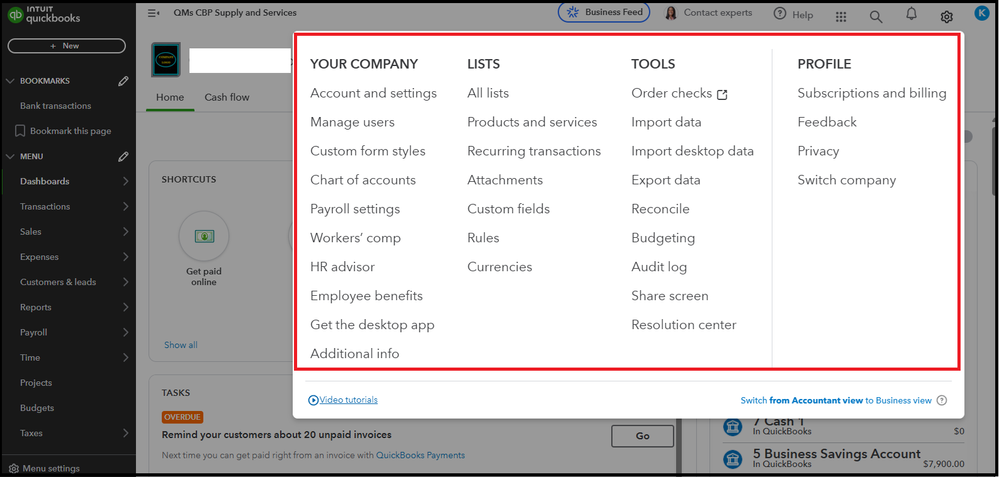
Task: Click the Show all shortcuts link
Action: pos(181,345)
